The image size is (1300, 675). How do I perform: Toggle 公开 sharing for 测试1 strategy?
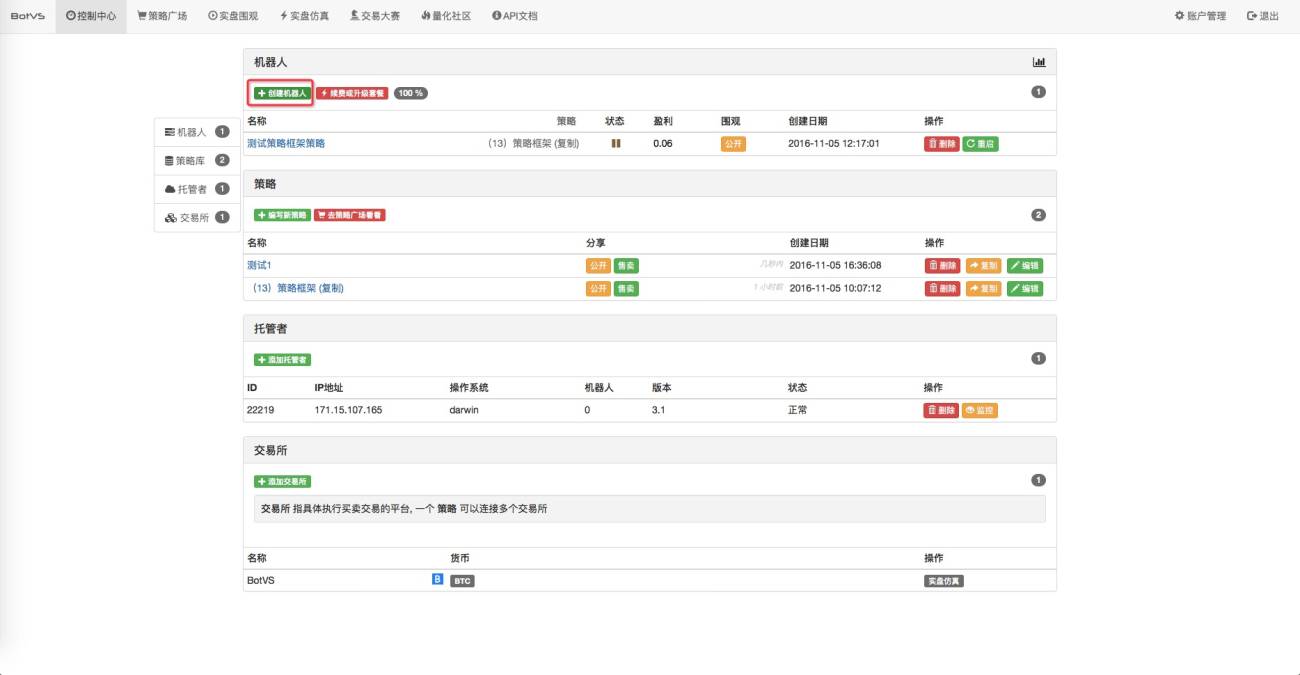(598, 266)
